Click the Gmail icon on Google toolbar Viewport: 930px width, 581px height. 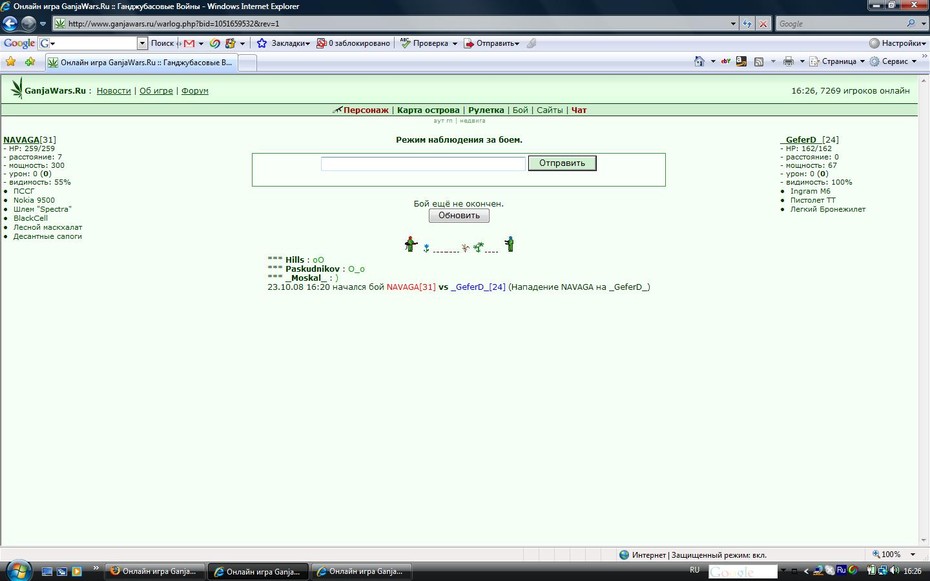pos(189,43)
